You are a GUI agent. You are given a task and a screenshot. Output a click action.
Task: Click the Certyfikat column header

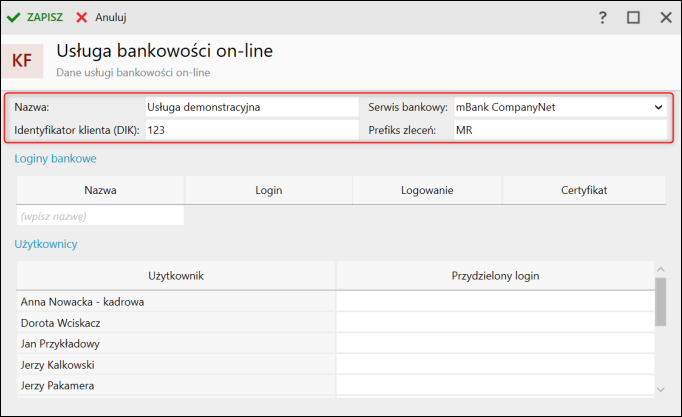(583, 190)
